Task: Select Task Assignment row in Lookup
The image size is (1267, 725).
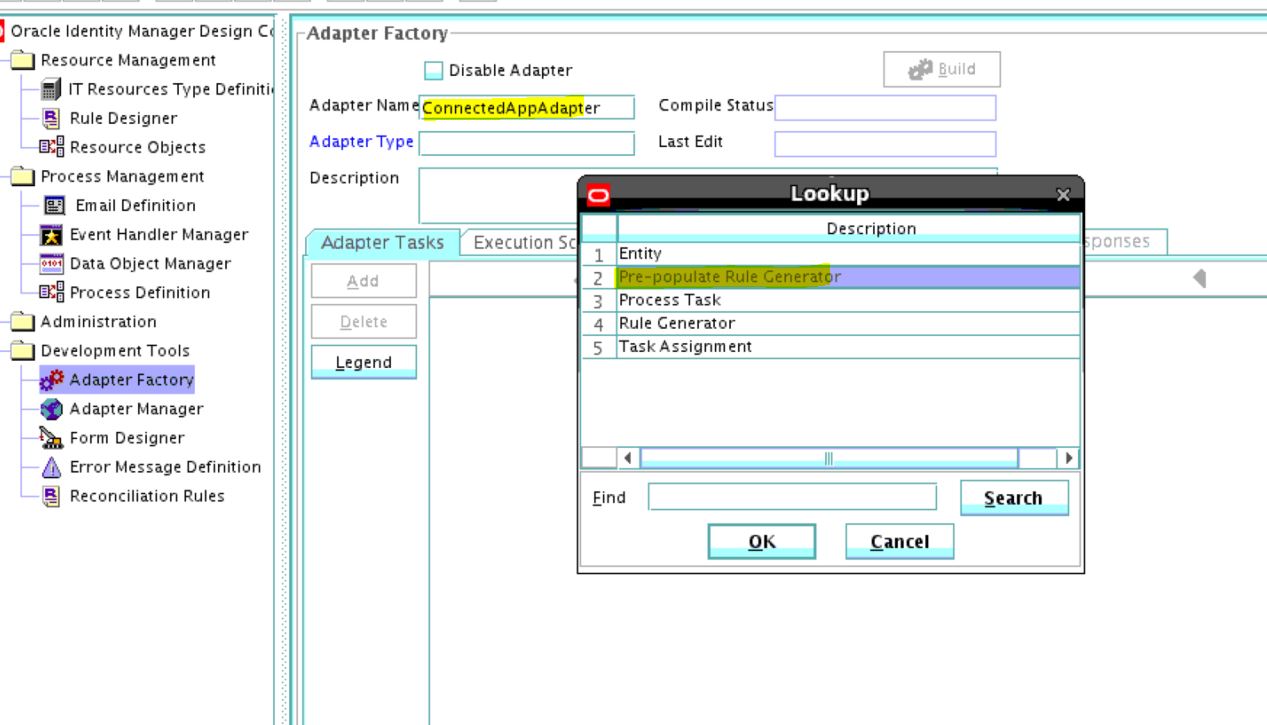Action: [848, 346]
